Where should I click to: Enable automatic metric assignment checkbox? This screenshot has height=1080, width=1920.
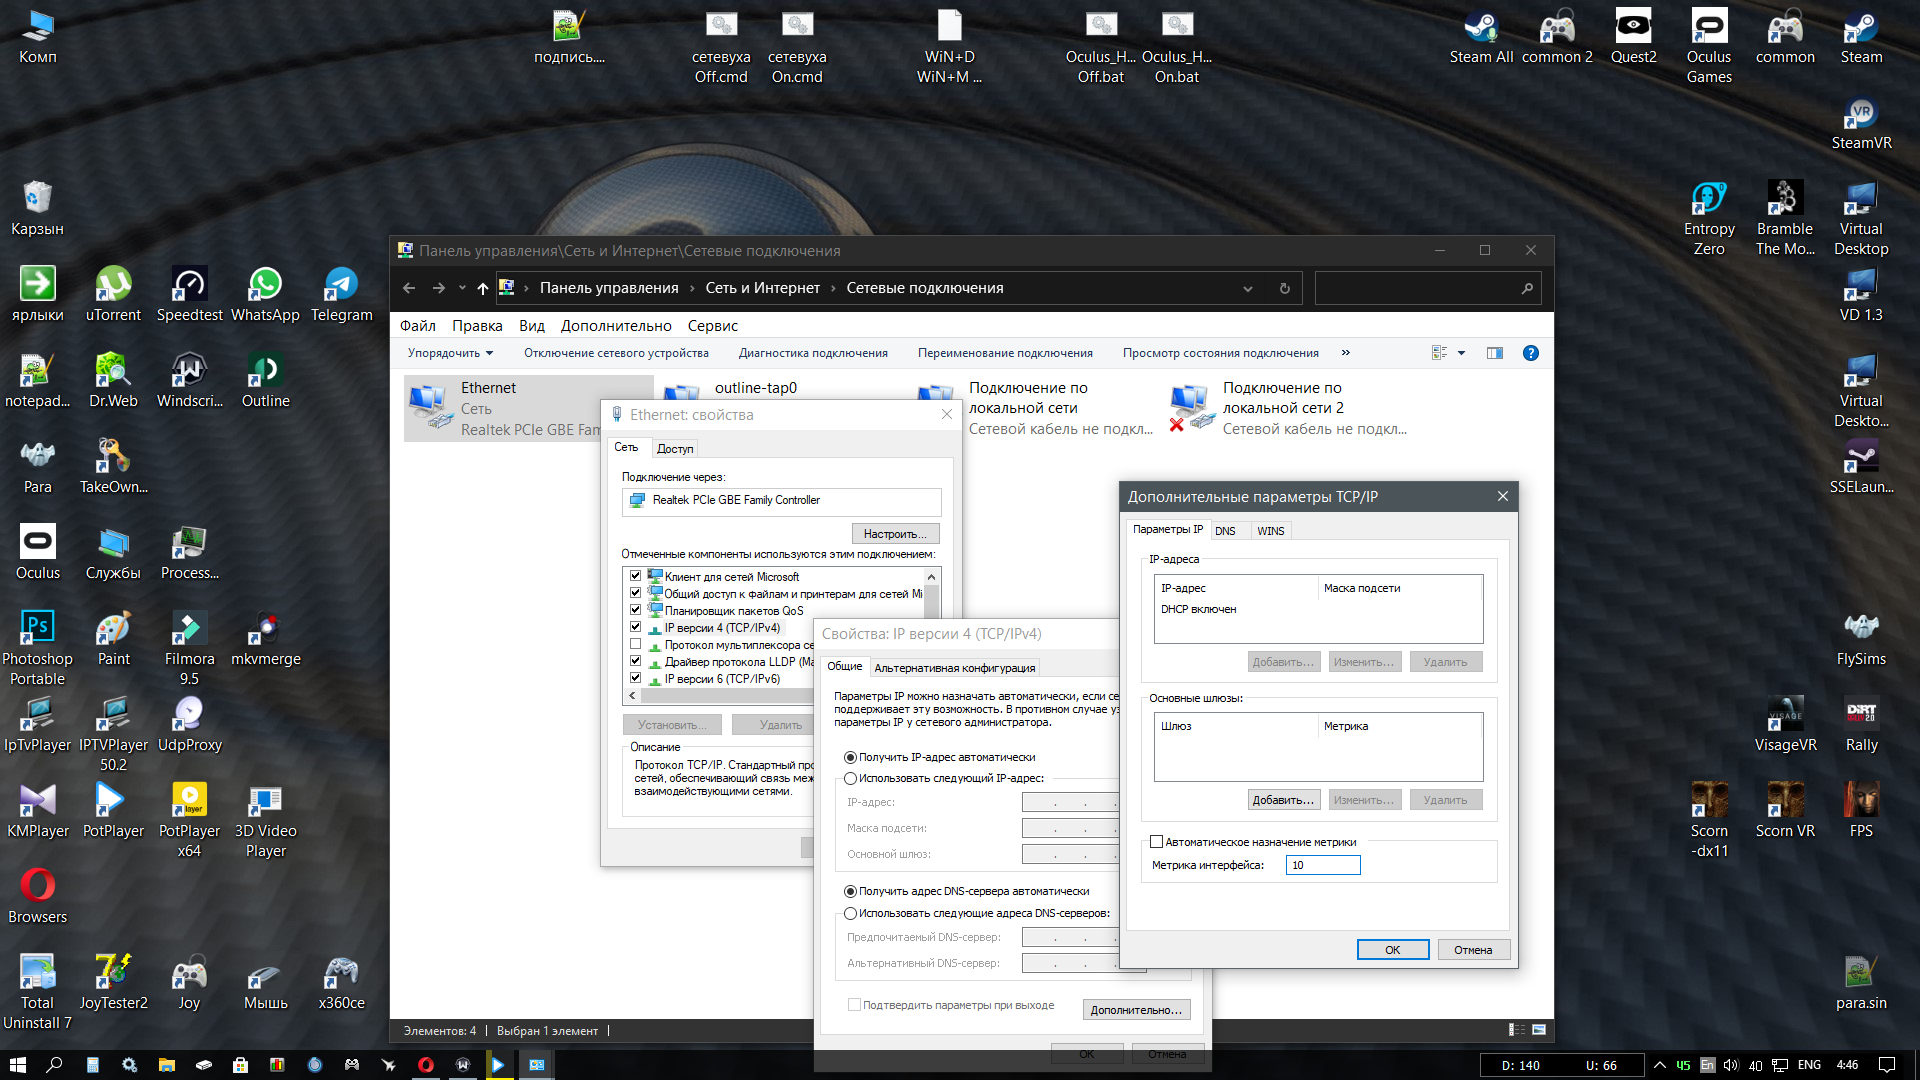pyautogui.click(x=1157, y=842)
